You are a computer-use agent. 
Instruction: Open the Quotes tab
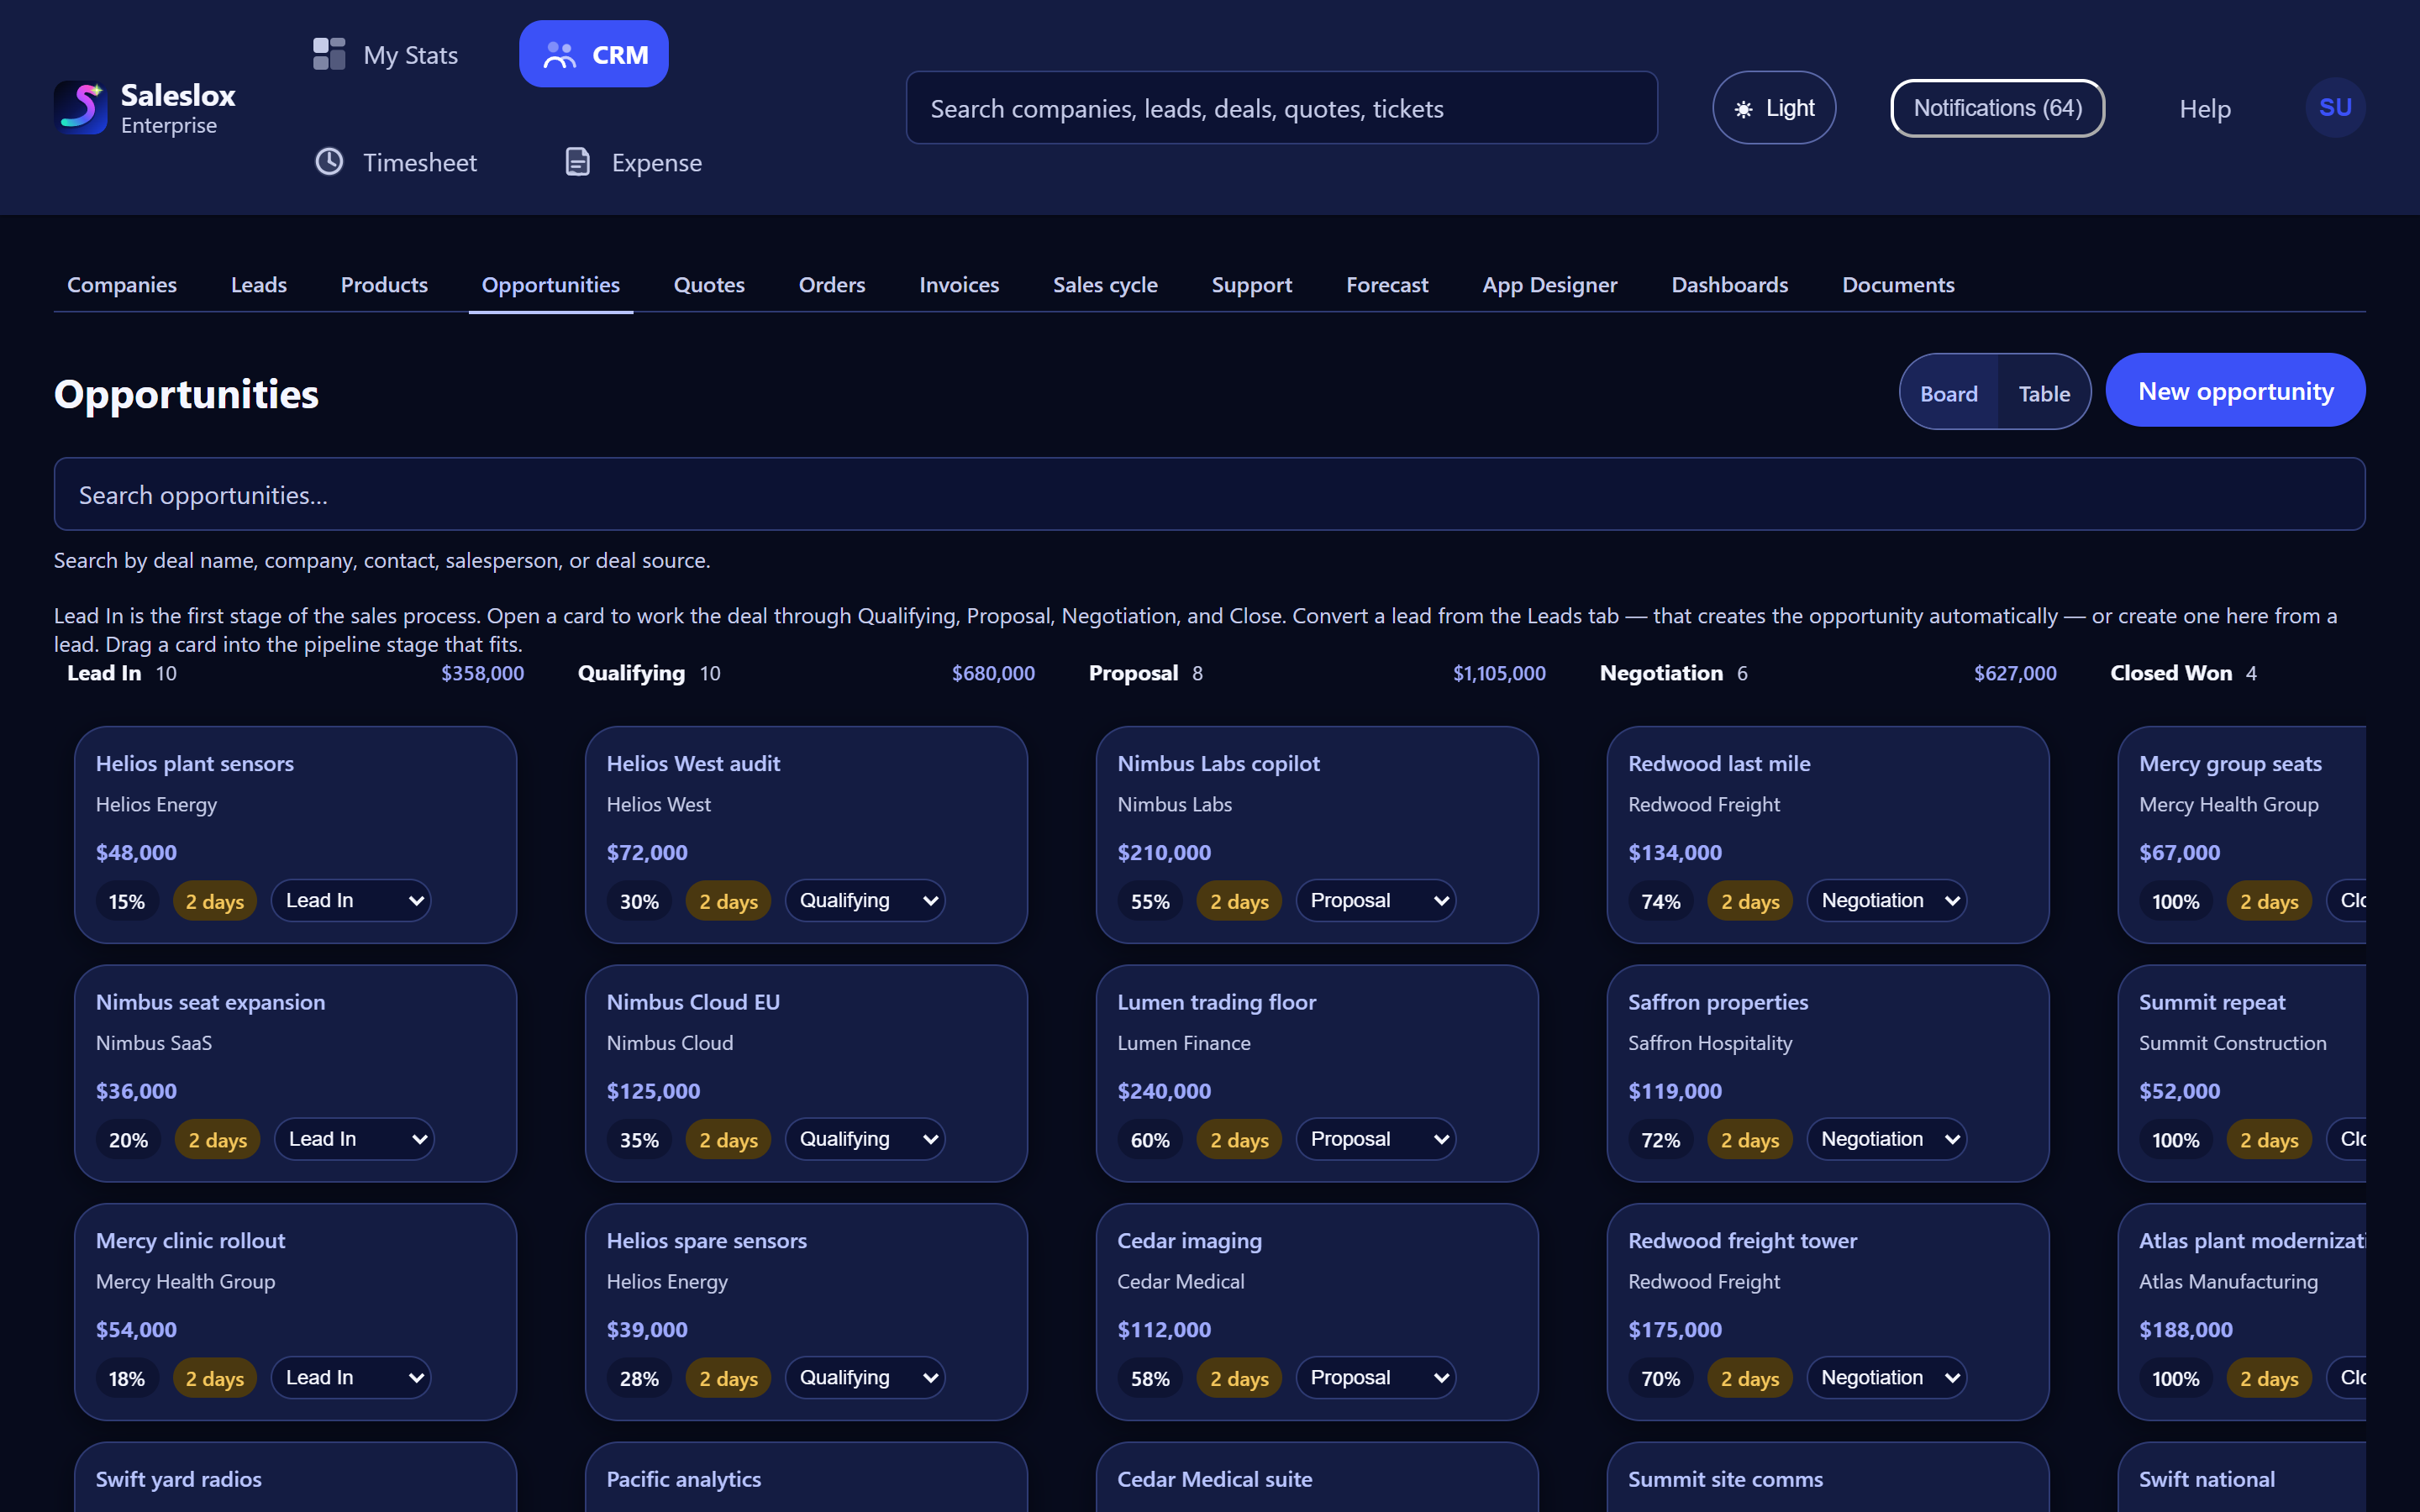click(x=709, y=285)
